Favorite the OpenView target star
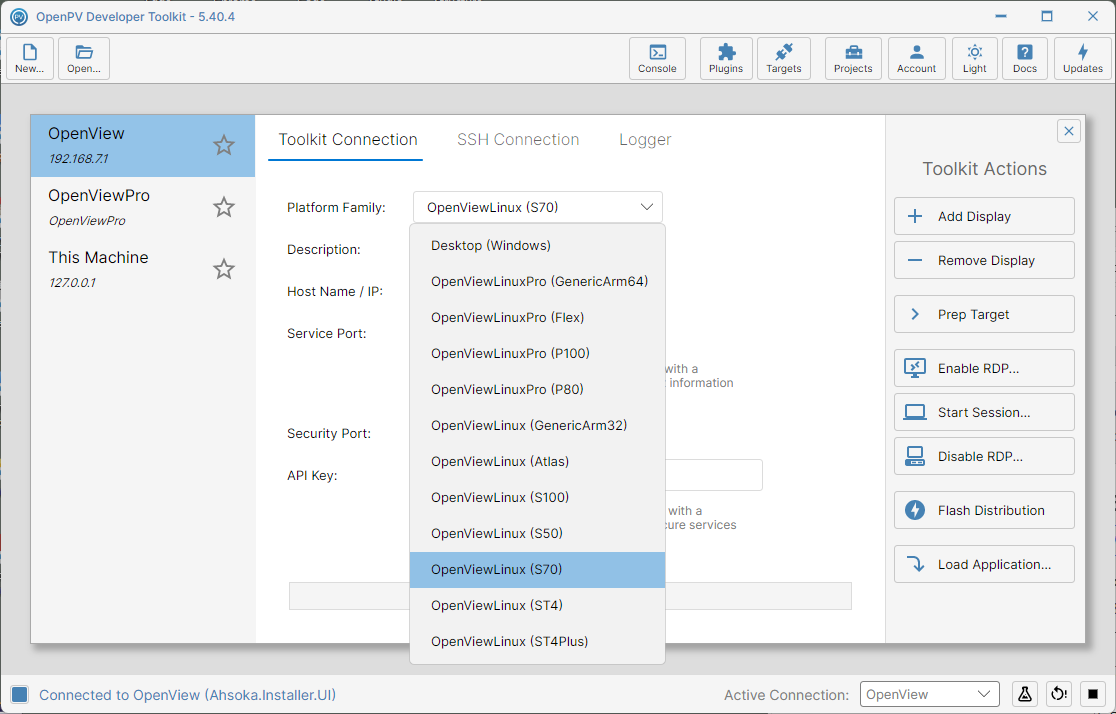The width and height of the screenshot is (1116, 714). coord(223,145)
